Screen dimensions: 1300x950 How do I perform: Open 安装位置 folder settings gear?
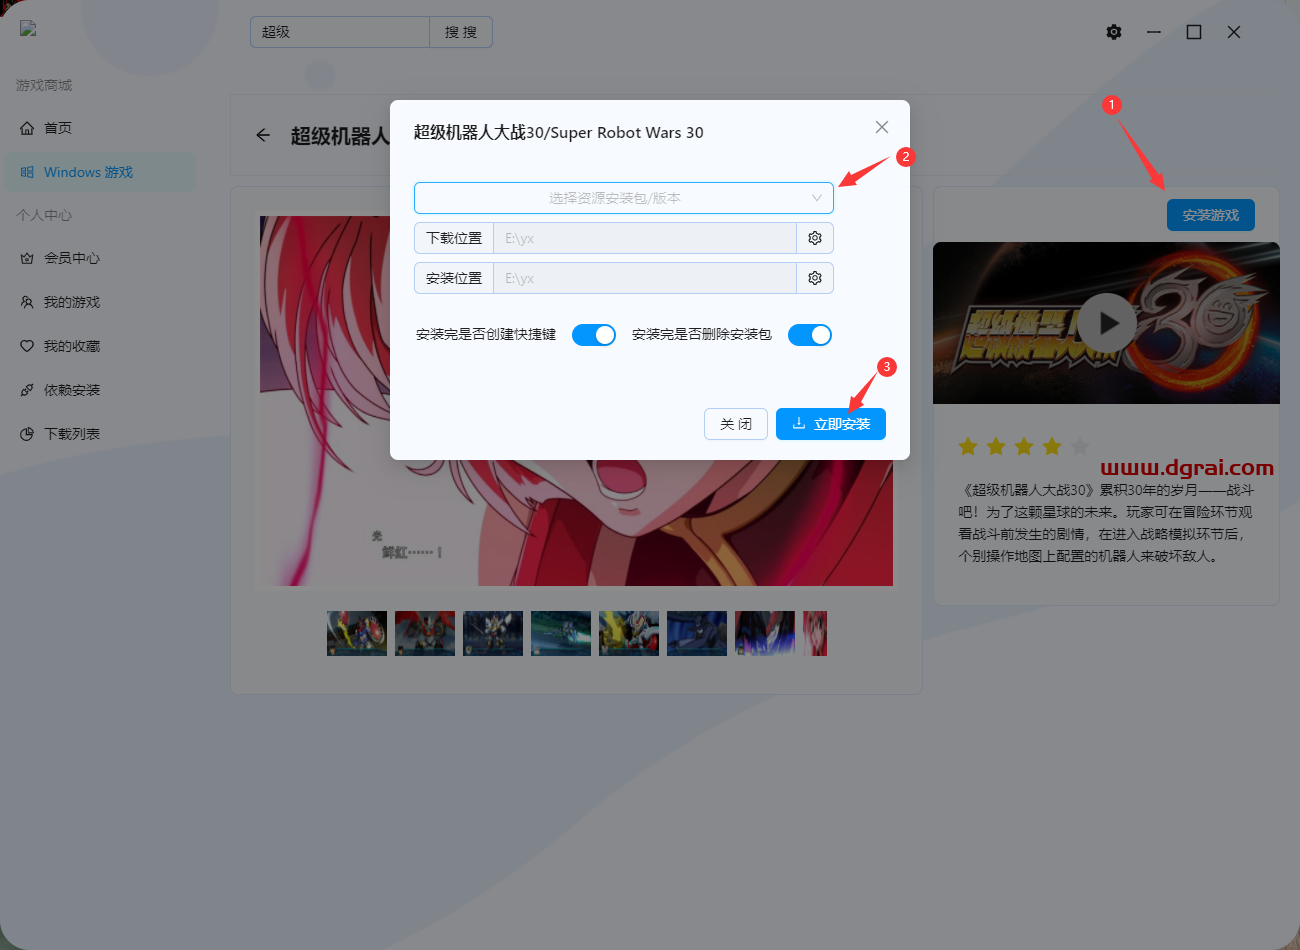coord(815,278)
